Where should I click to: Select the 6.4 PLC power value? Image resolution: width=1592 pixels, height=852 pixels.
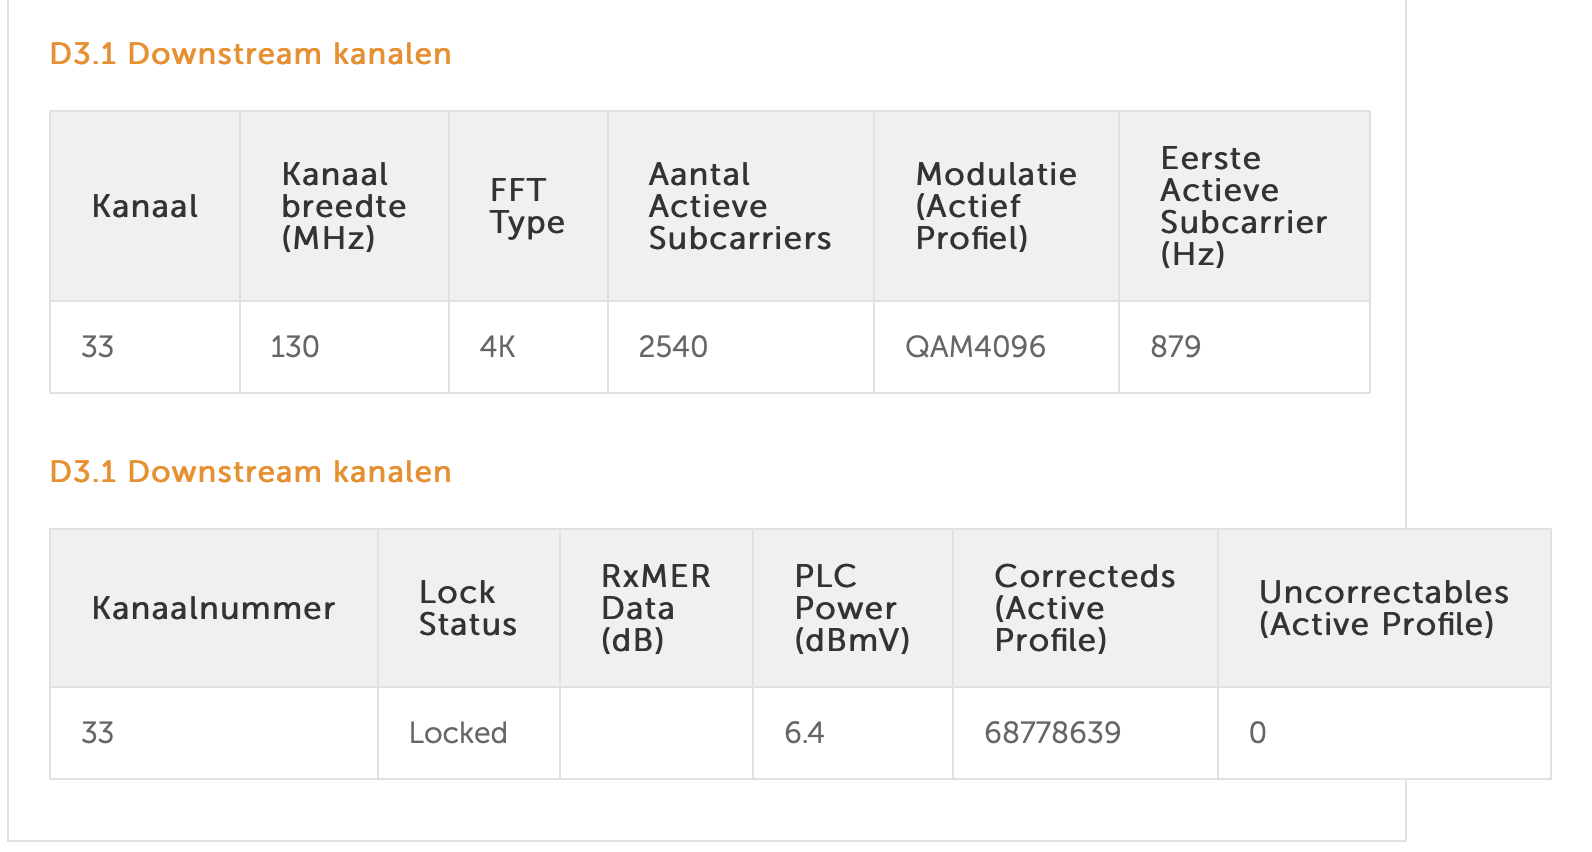coord(804,733)
